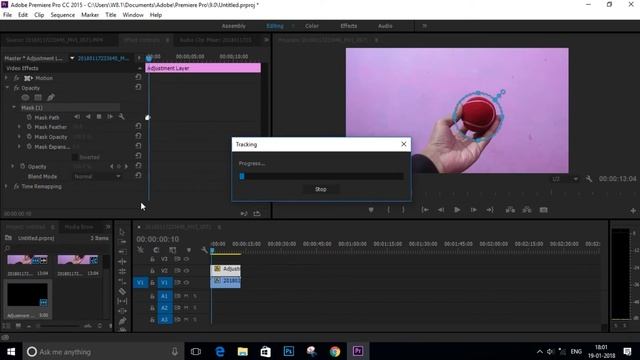Viewport: 640px width, 360px height.
Task: Toggle lock on track V2
Action: point(152,271)
